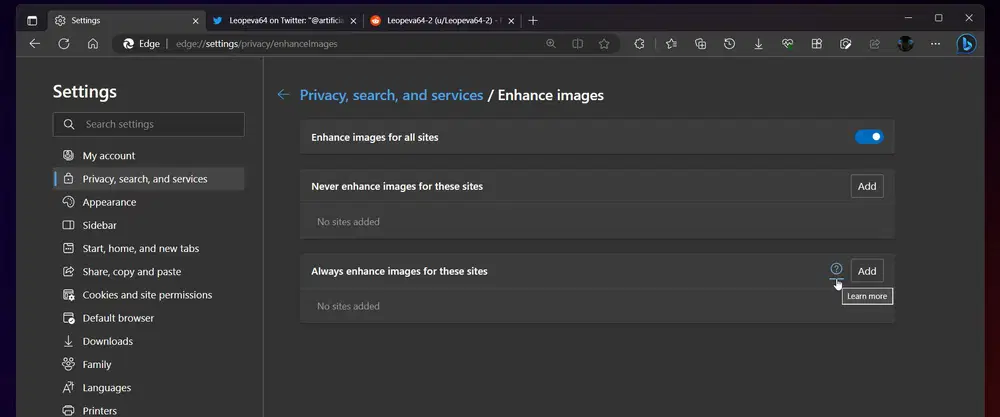Open the Collections toolbar icon
This screenshot has height=417, width=1000.
(700, 44)
